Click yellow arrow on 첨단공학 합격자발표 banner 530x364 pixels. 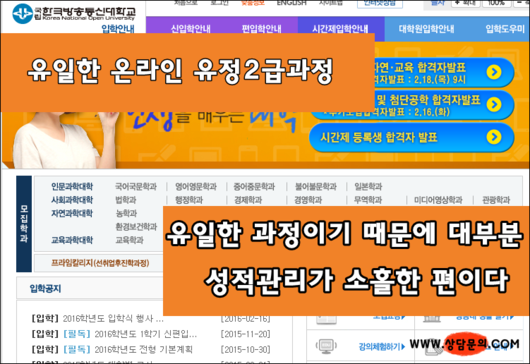(x=494, y=104)
